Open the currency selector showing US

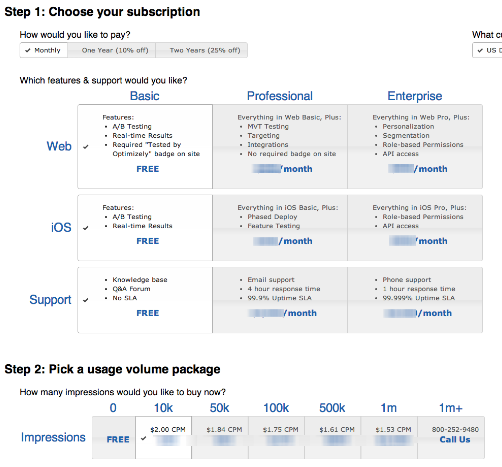[x=487, y=50]
